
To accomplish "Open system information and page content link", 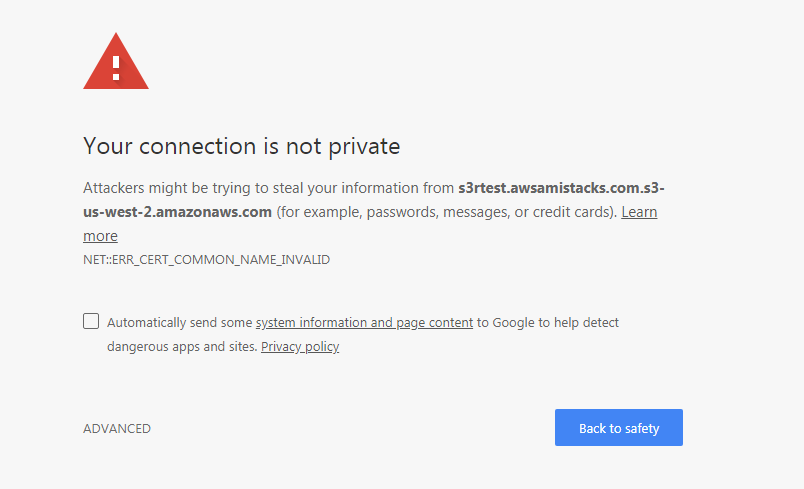I will click(x=364, y=323).
